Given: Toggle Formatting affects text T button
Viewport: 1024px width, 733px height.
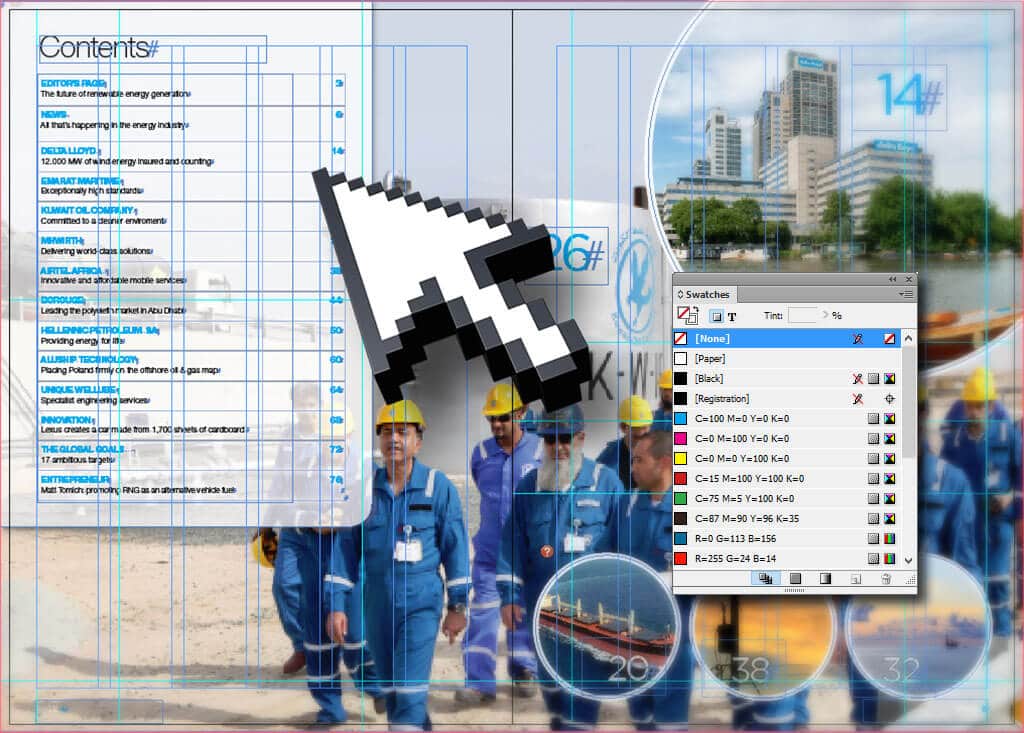Looking at the screenshot, I should [732, 316].
